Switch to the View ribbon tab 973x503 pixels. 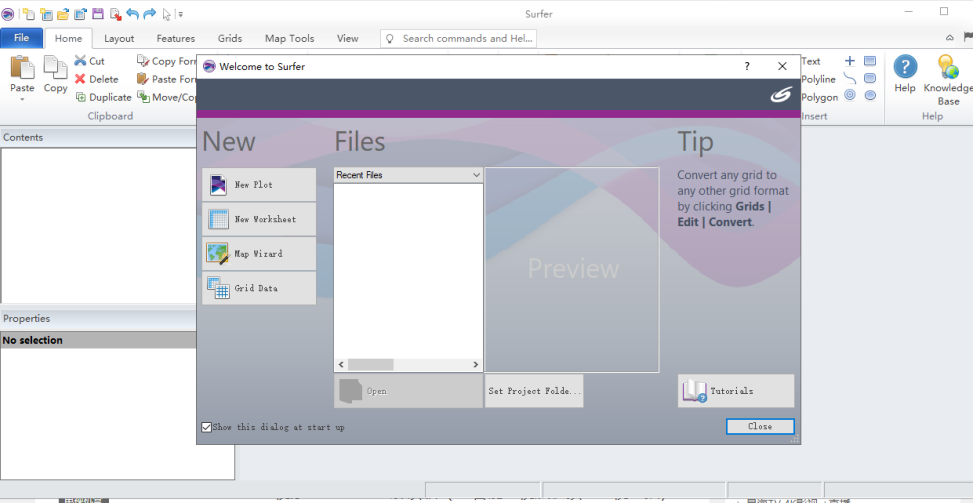pyautogui.click(x=348, y=38)
